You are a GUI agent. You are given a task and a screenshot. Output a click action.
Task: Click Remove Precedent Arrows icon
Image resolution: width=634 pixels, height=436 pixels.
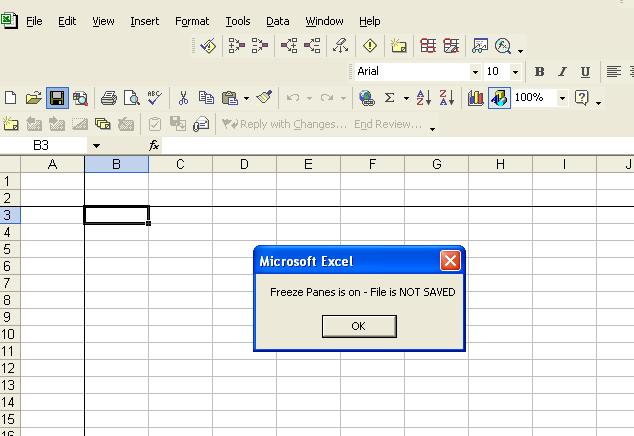[x=260, y=46]
